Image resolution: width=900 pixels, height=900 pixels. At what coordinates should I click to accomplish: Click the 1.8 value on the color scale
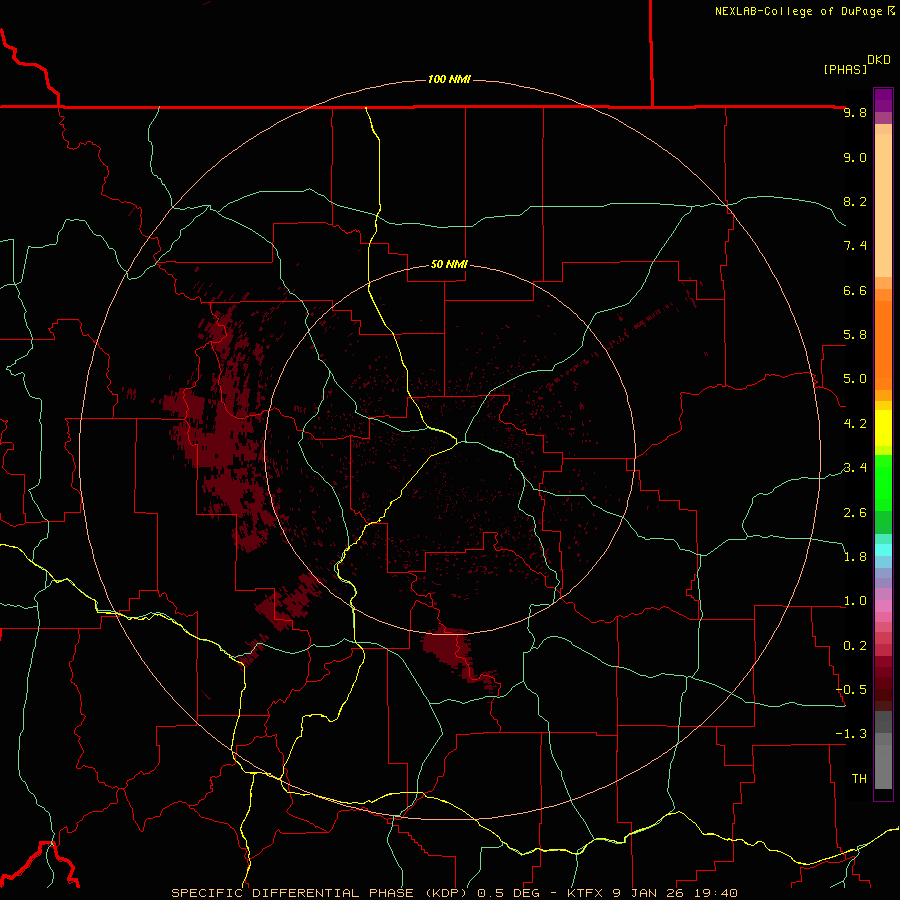[x=855, y=557]
